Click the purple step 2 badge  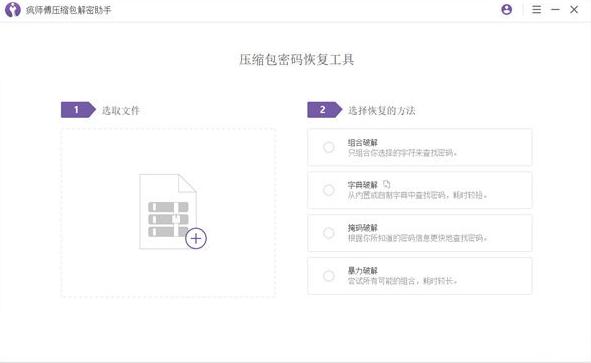[x=325, y=110]
